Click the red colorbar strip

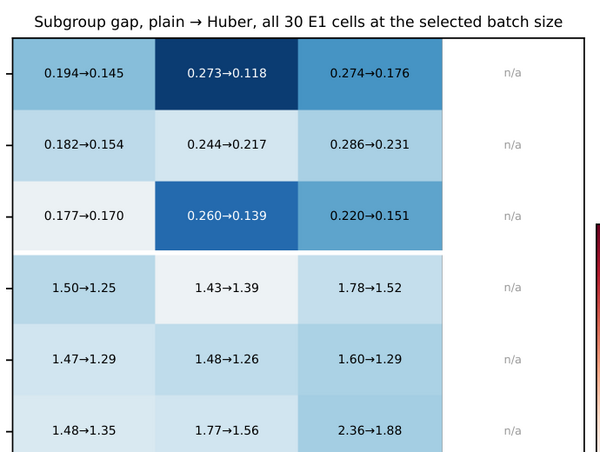[x=598, y=338]
